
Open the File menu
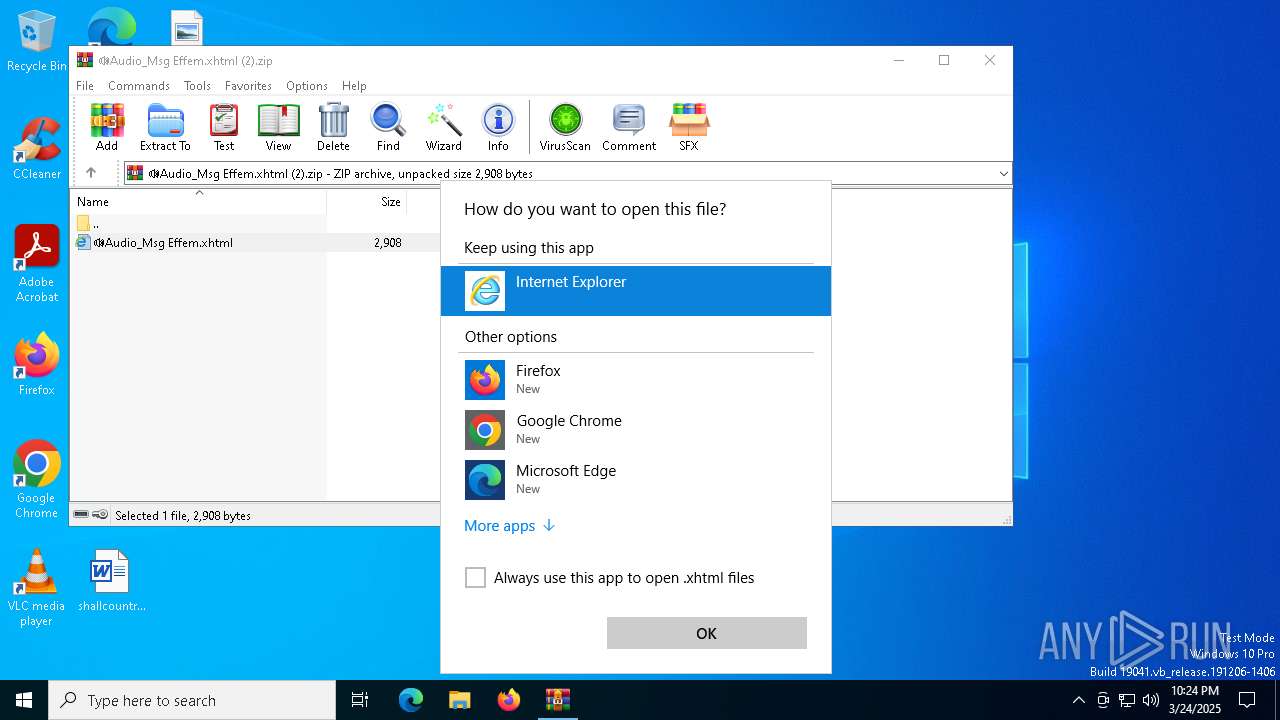click(85, 86)
